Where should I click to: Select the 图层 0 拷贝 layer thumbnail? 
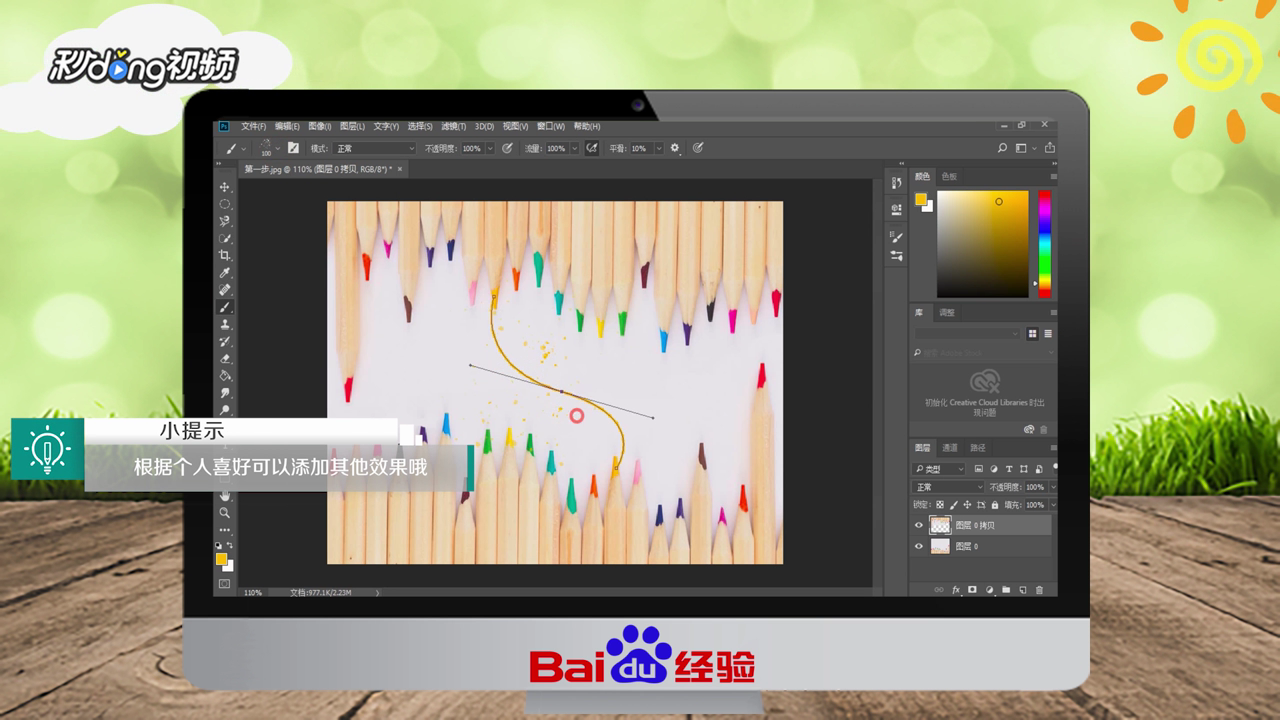coord(940,525)
